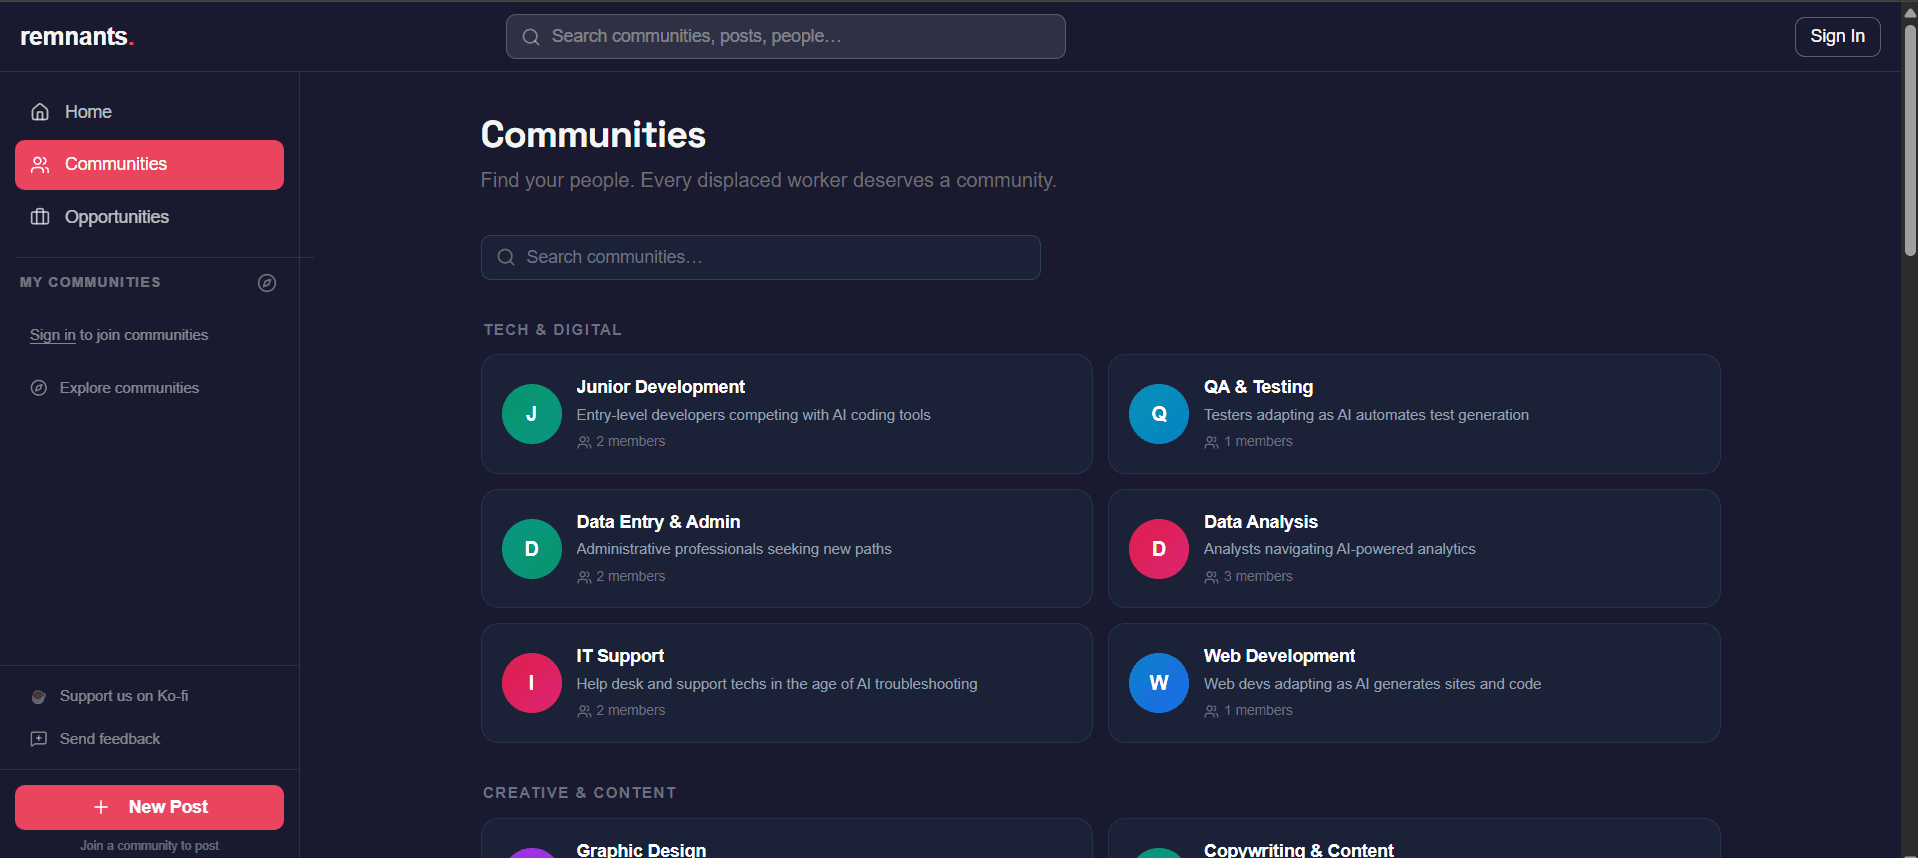This screenshot has height=858, width=1918.
Task: Click the plus icon on New Post
Action: pyautogui.click(x=101, y=807)
